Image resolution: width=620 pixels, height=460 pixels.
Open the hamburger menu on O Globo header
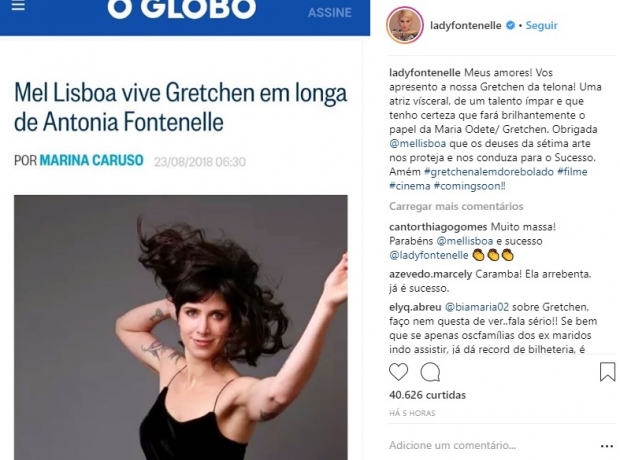point(18,6)
